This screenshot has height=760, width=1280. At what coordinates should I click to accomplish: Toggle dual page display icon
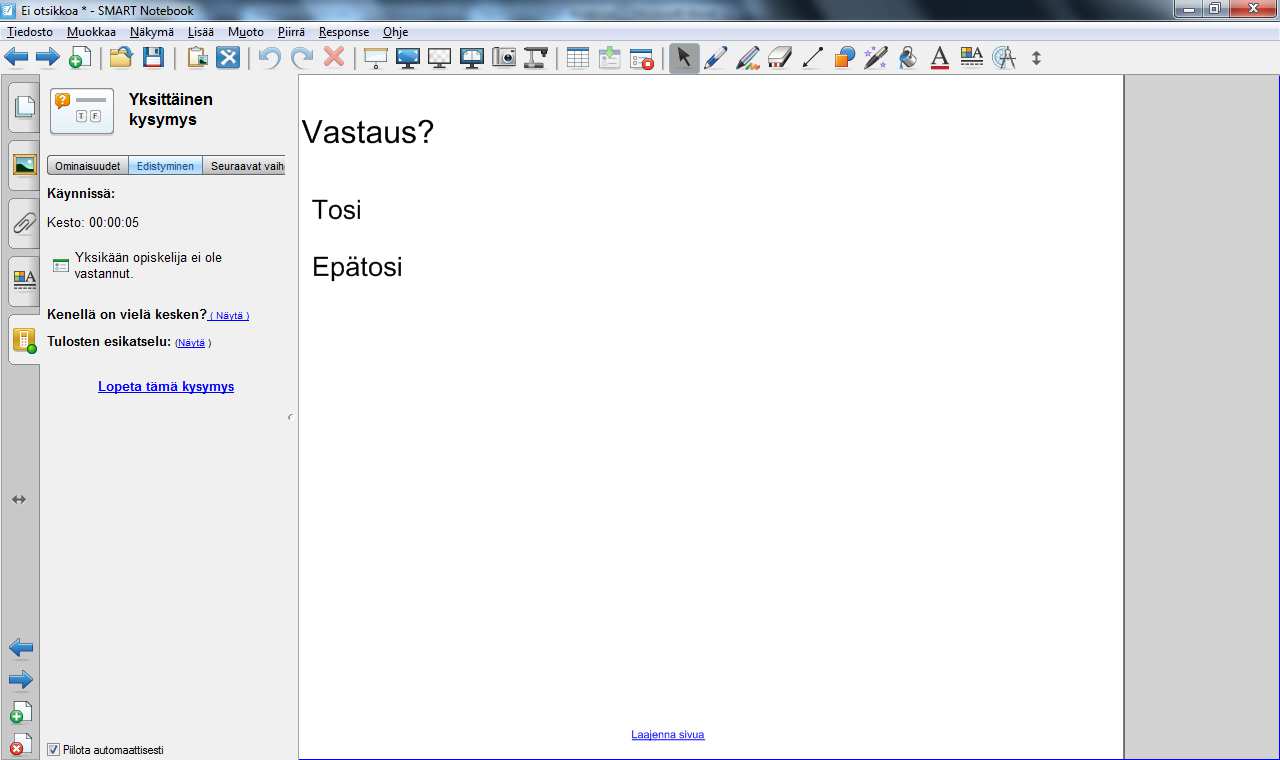tap(472, 57)
